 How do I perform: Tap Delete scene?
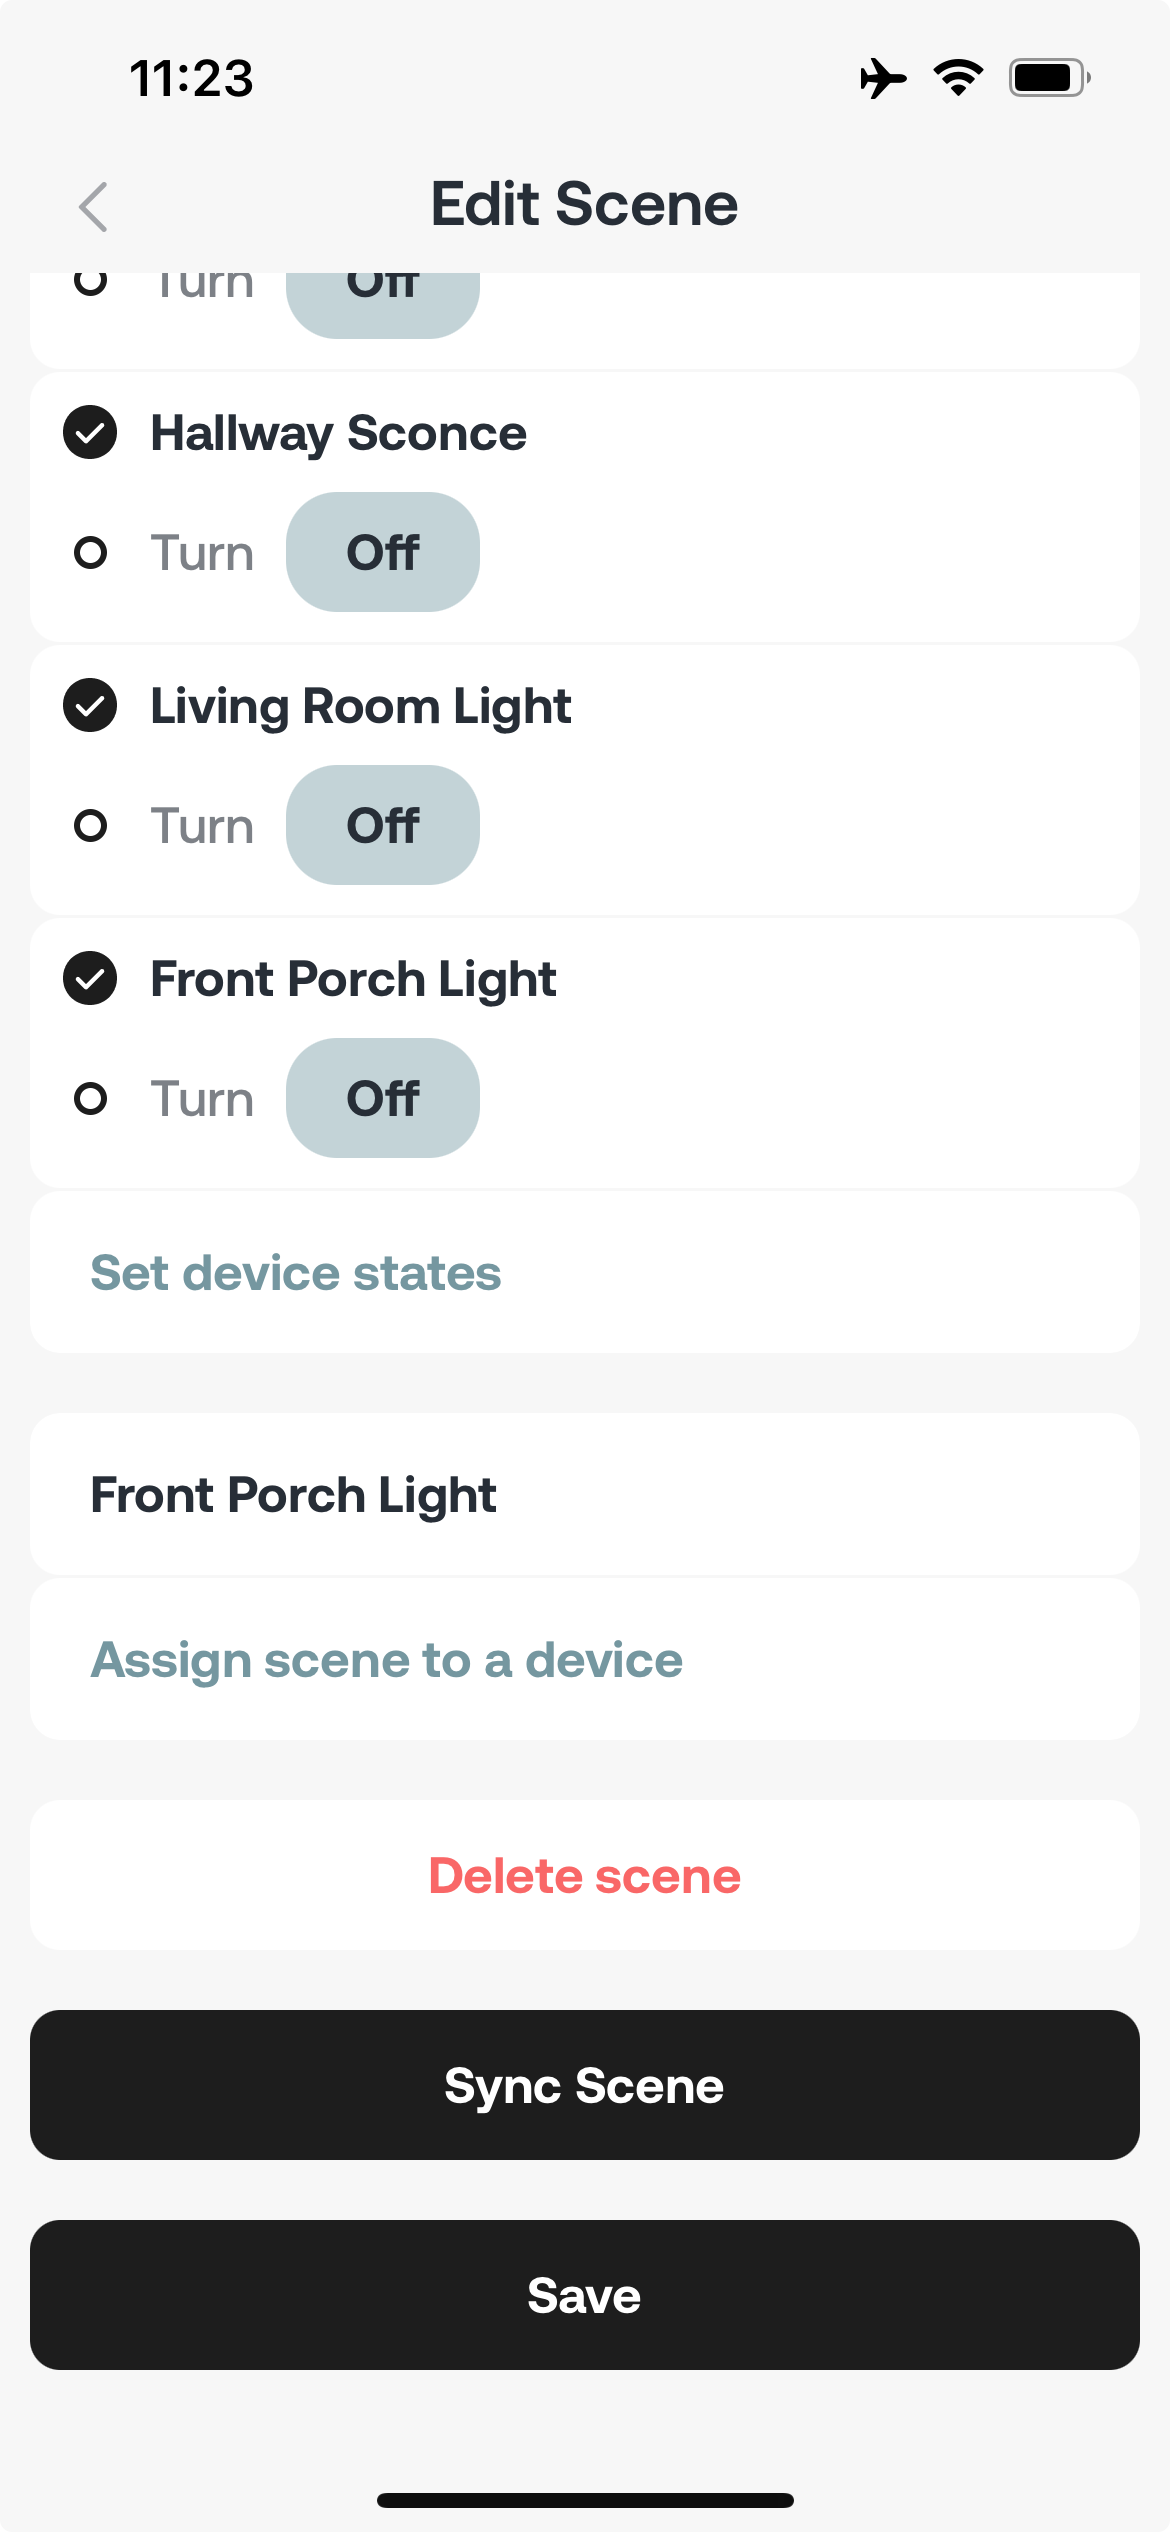click(x=585, y=1875)
